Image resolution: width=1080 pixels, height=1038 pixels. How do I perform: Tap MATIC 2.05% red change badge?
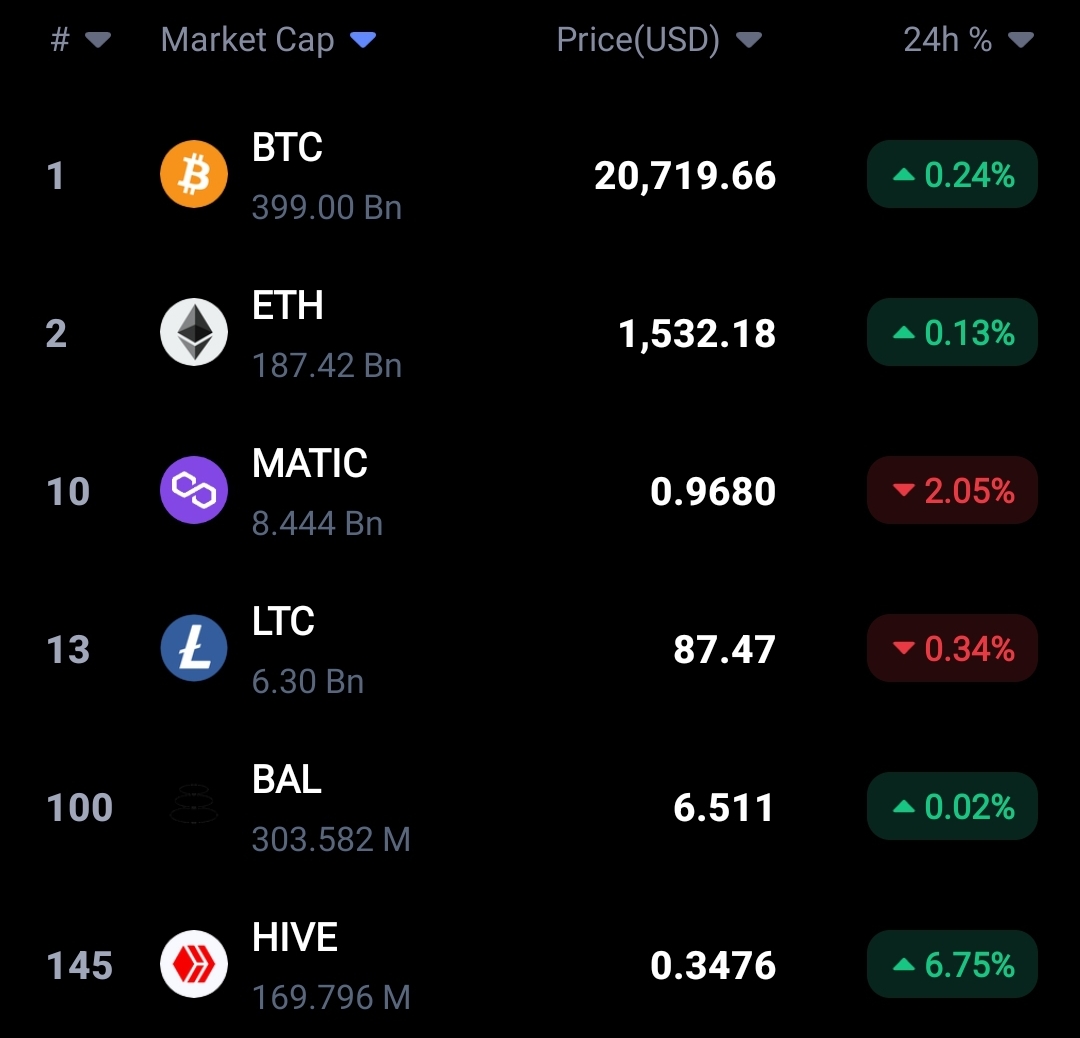(x=952, y=490)
